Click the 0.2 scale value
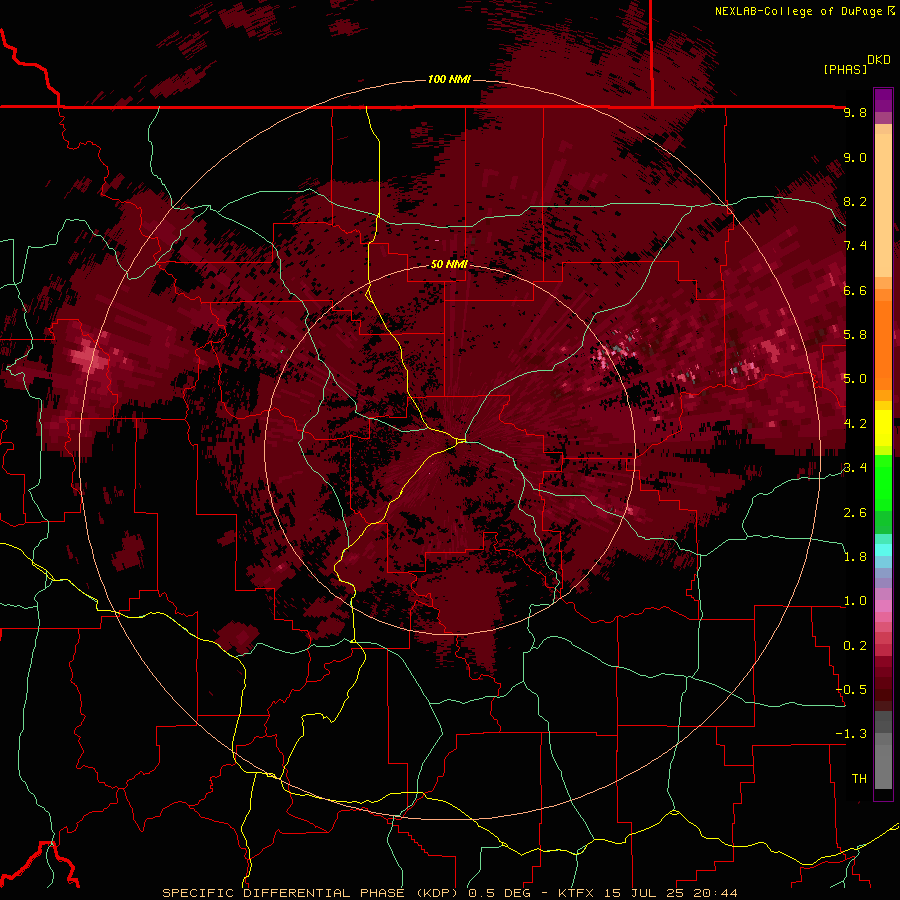900x900 pixels. coord(855,645)
